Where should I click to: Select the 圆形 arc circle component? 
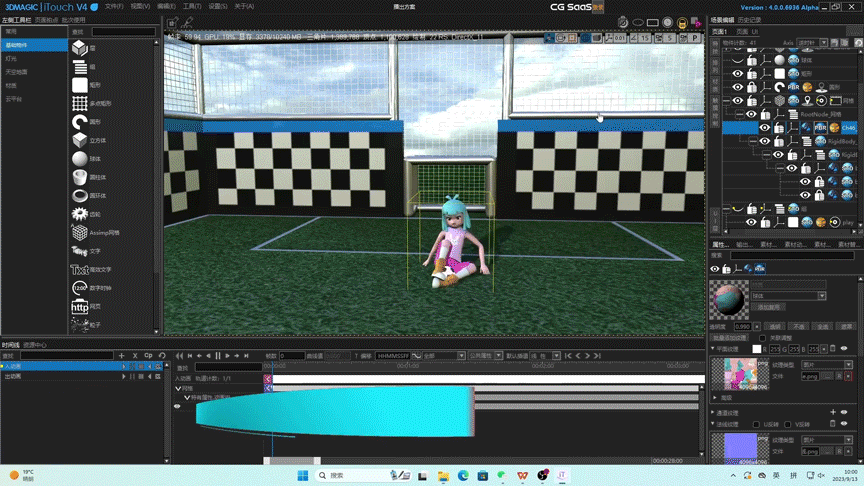click(80, 122)
